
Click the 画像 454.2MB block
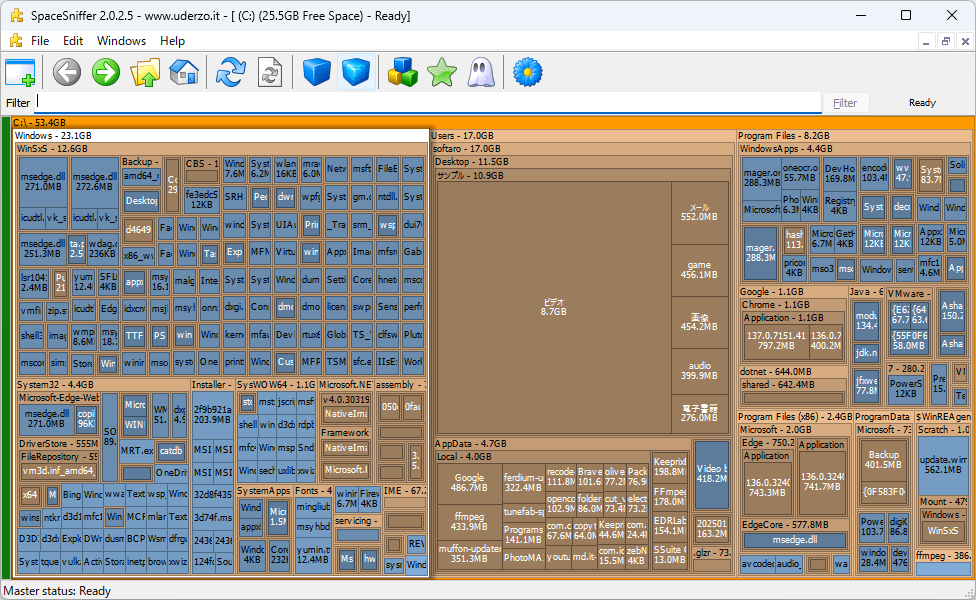[699, 322]
